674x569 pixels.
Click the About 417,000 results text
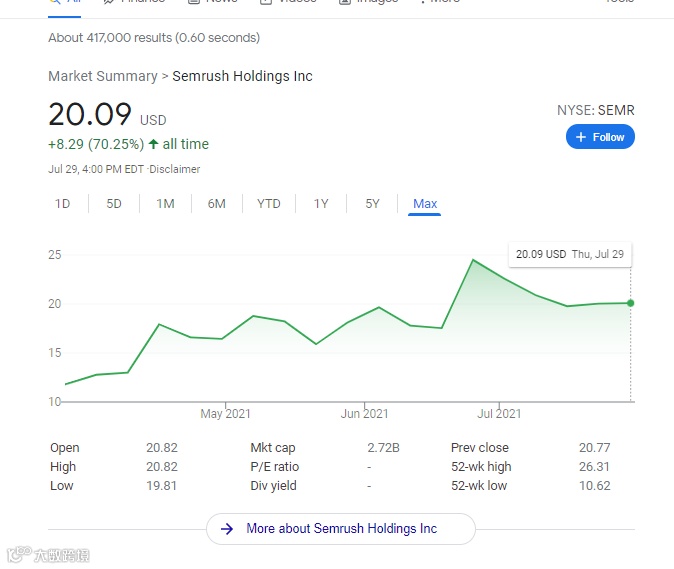point(154,38)
